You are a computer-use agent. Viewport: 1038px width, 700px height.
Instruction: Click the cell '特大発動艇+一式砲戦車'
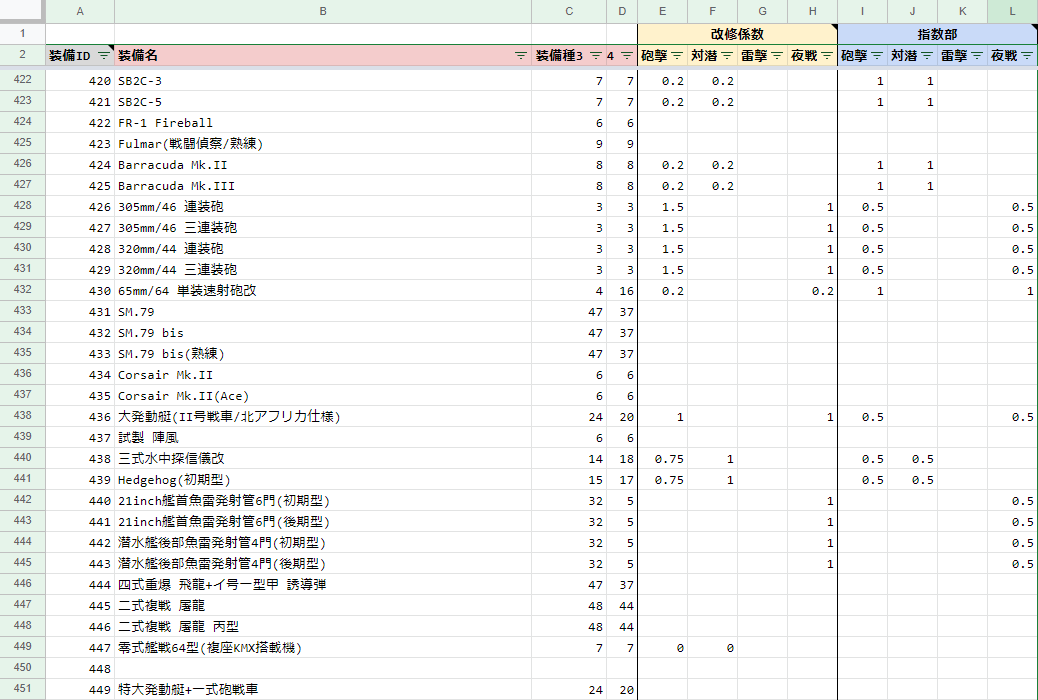pos(323,689)
